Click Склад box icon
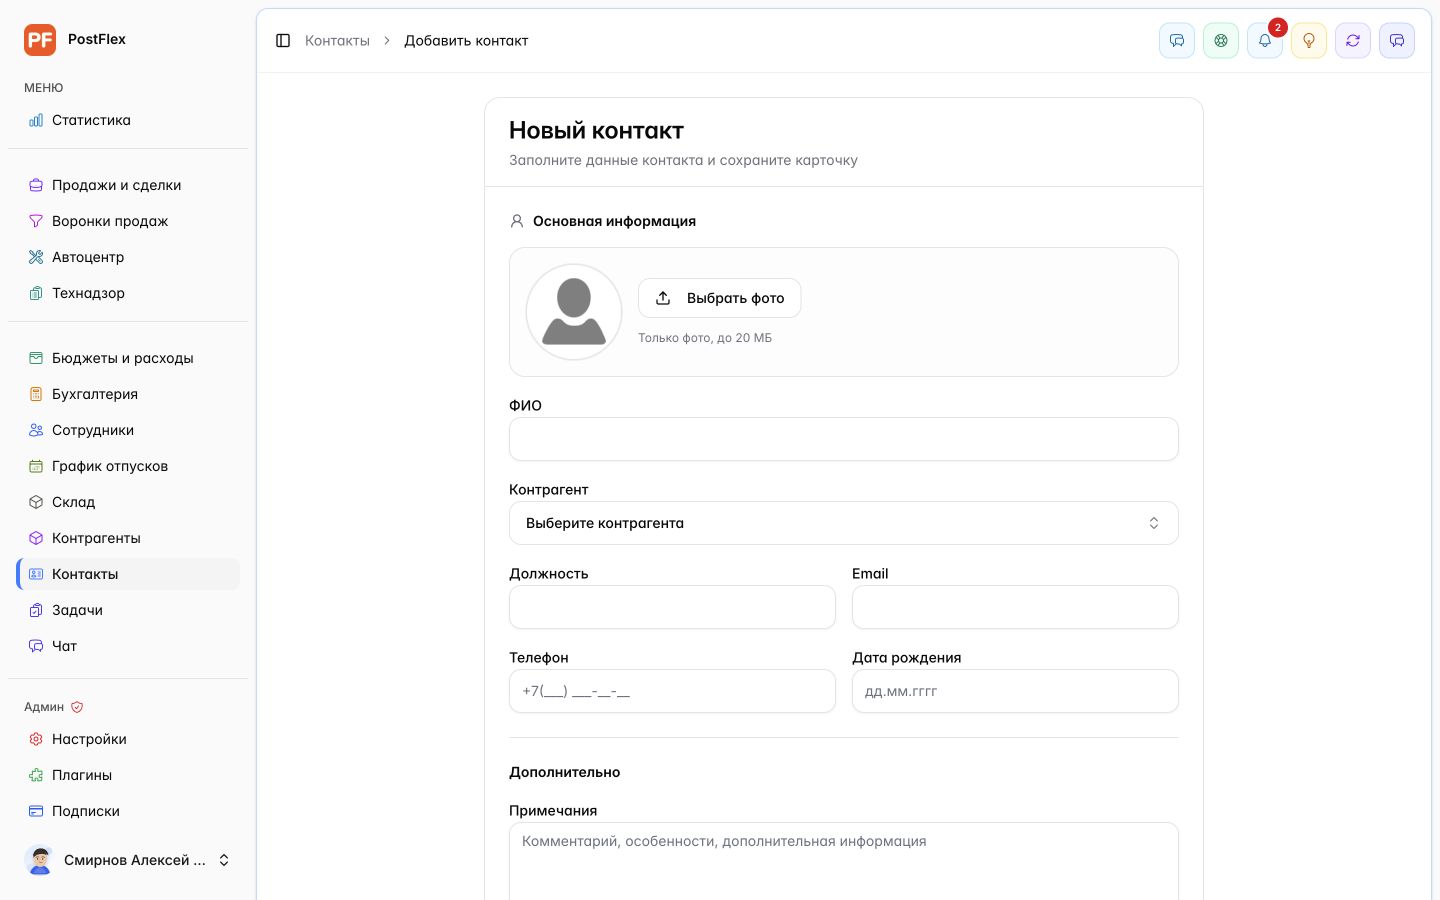This screenshot has width=1440, height=900. [36, 502]
